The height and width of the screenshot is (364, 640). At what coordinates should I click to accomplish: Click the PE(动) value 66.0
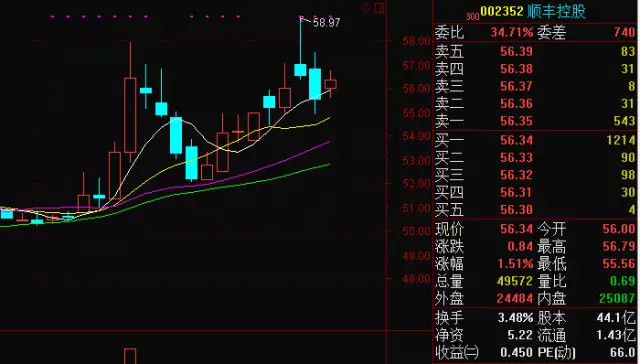[x=622, y=353]
